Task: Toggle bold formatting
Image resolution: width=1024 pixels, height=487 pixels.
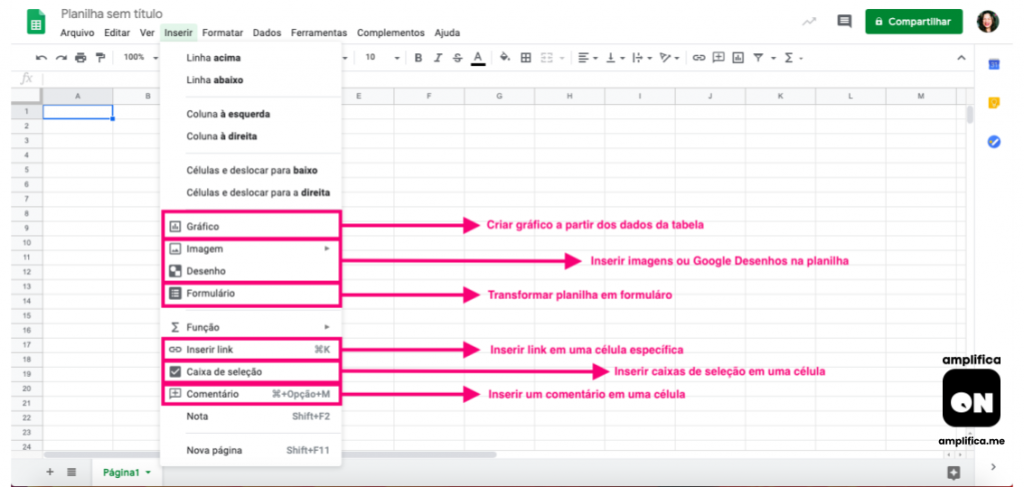Action: (x=419, y=58)
